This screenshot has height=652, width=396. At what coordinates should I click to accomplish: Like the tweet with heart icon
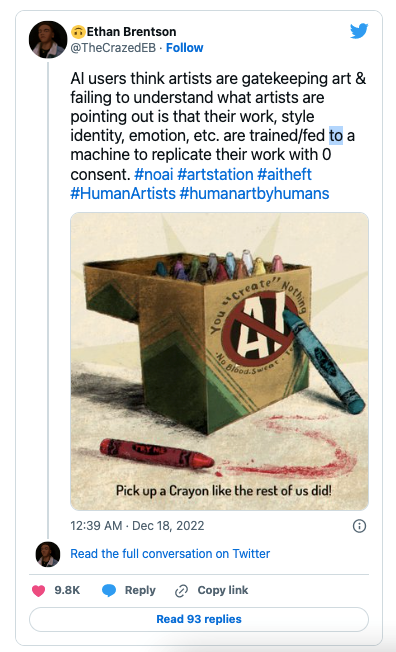coord(39,590)
